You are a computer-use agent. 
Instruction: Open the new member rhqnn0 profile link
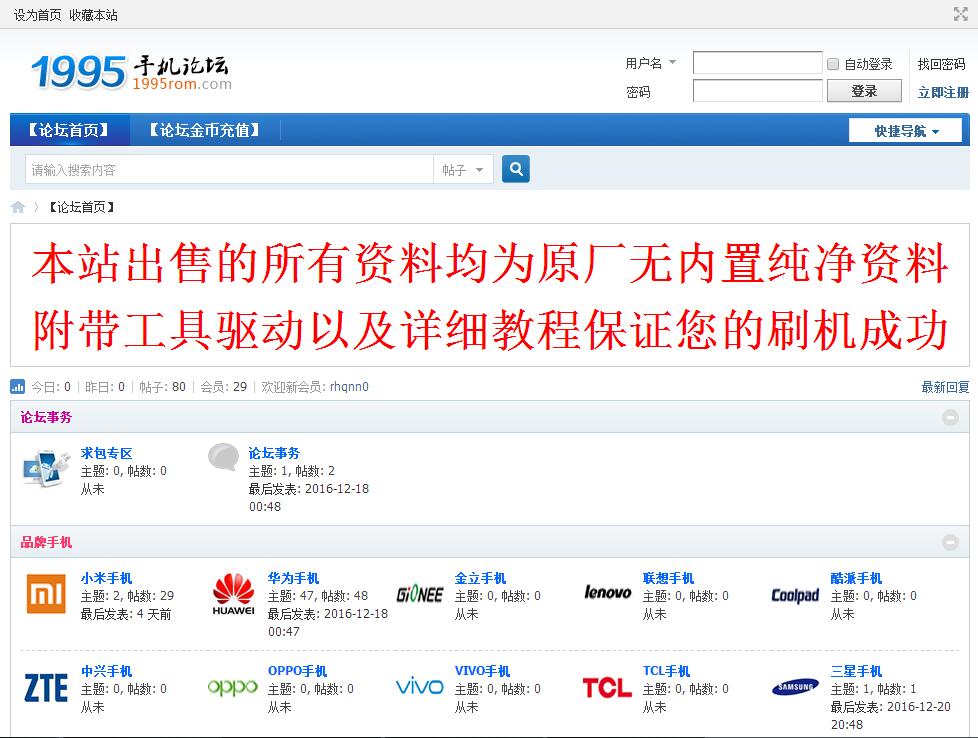[349, 387]
